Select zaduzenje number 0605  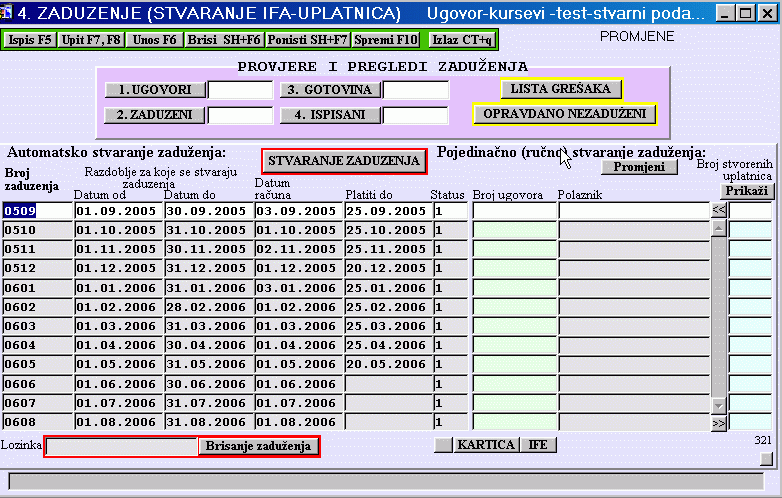pos(37,364)
